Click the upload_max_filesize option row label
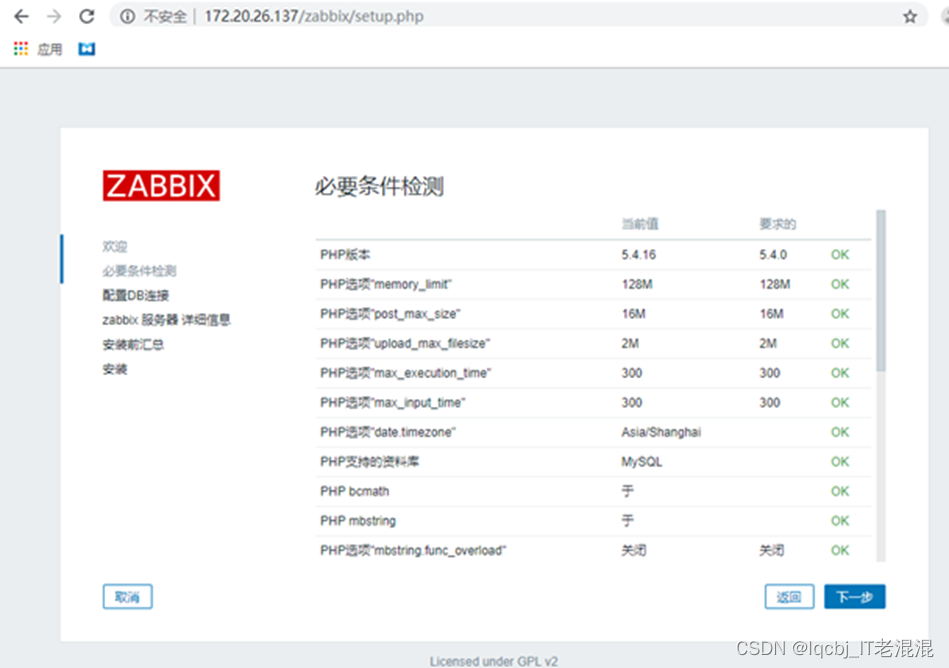Image resolution: width=949 pixels, height=668 pixels. coord(405,344)
